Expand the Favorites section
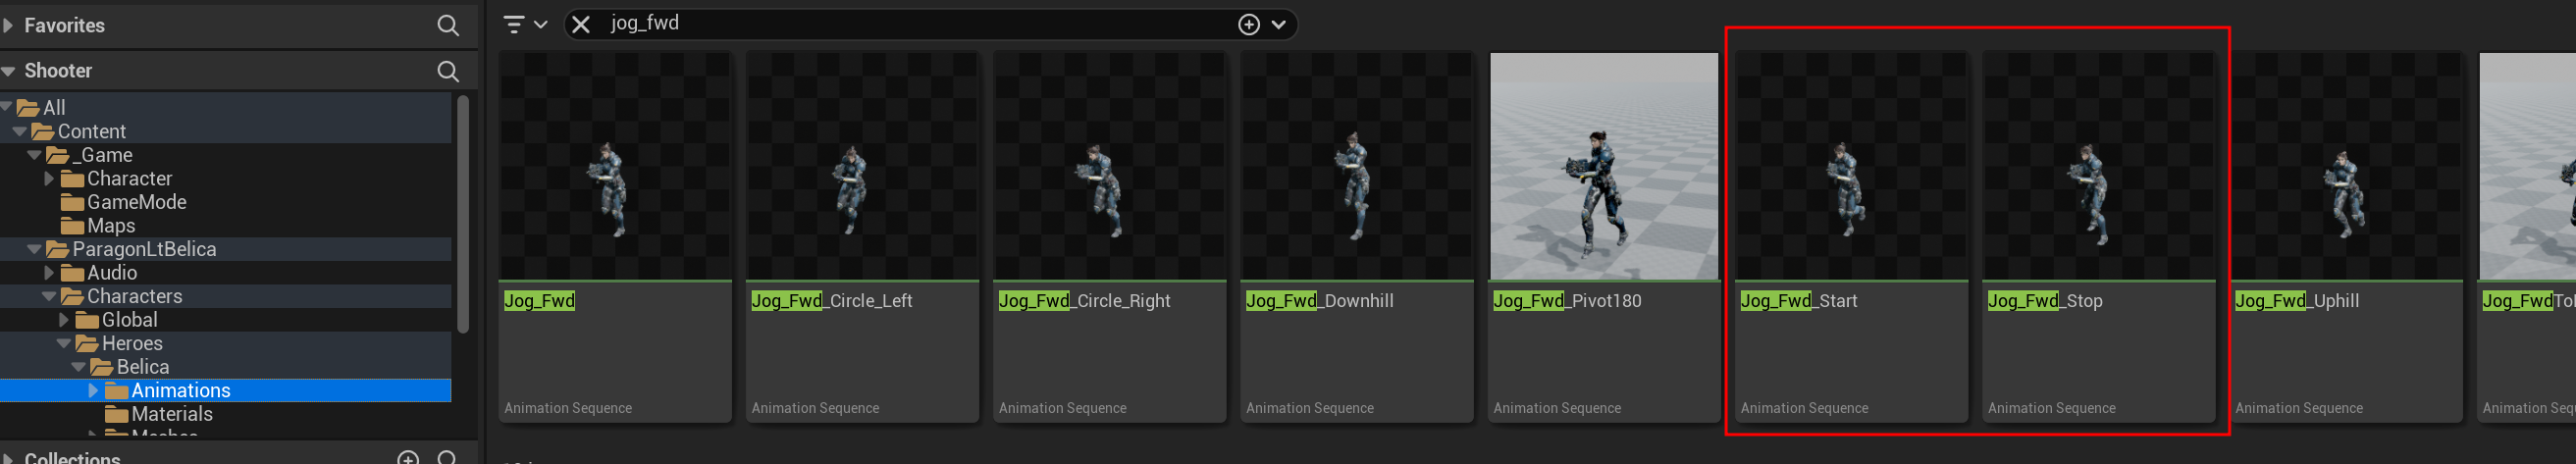 (8, 25)
